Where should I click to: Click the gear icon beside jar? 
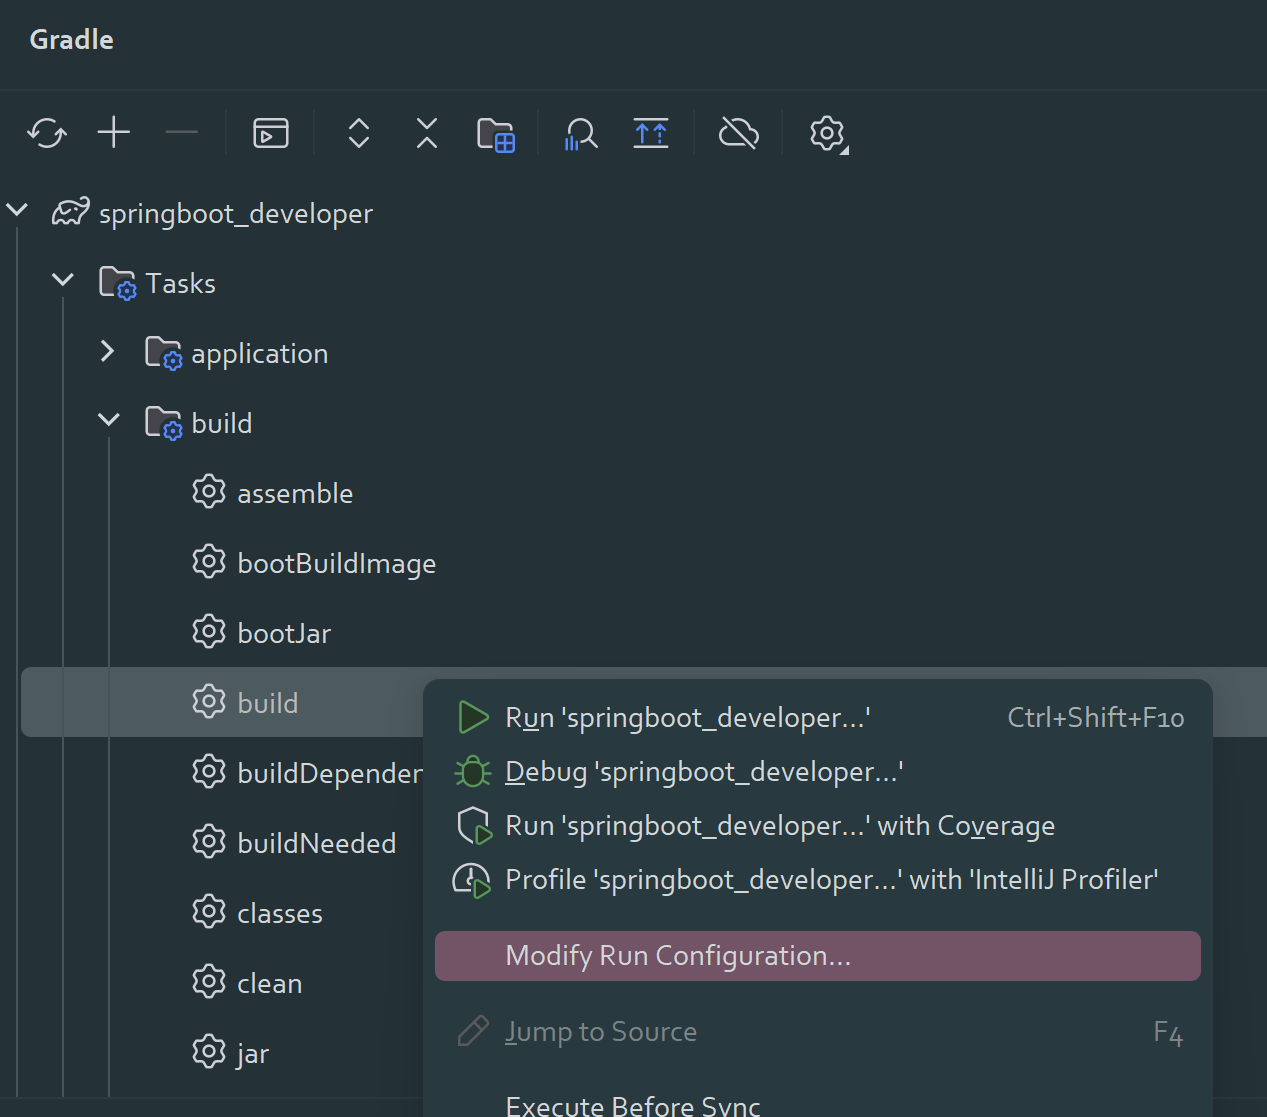[x=209, y=1051]
